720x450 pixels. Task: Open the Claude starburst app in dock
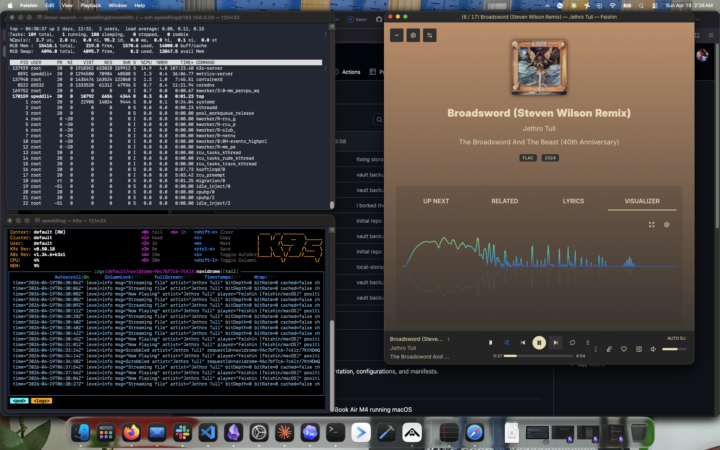pos(284,433)
